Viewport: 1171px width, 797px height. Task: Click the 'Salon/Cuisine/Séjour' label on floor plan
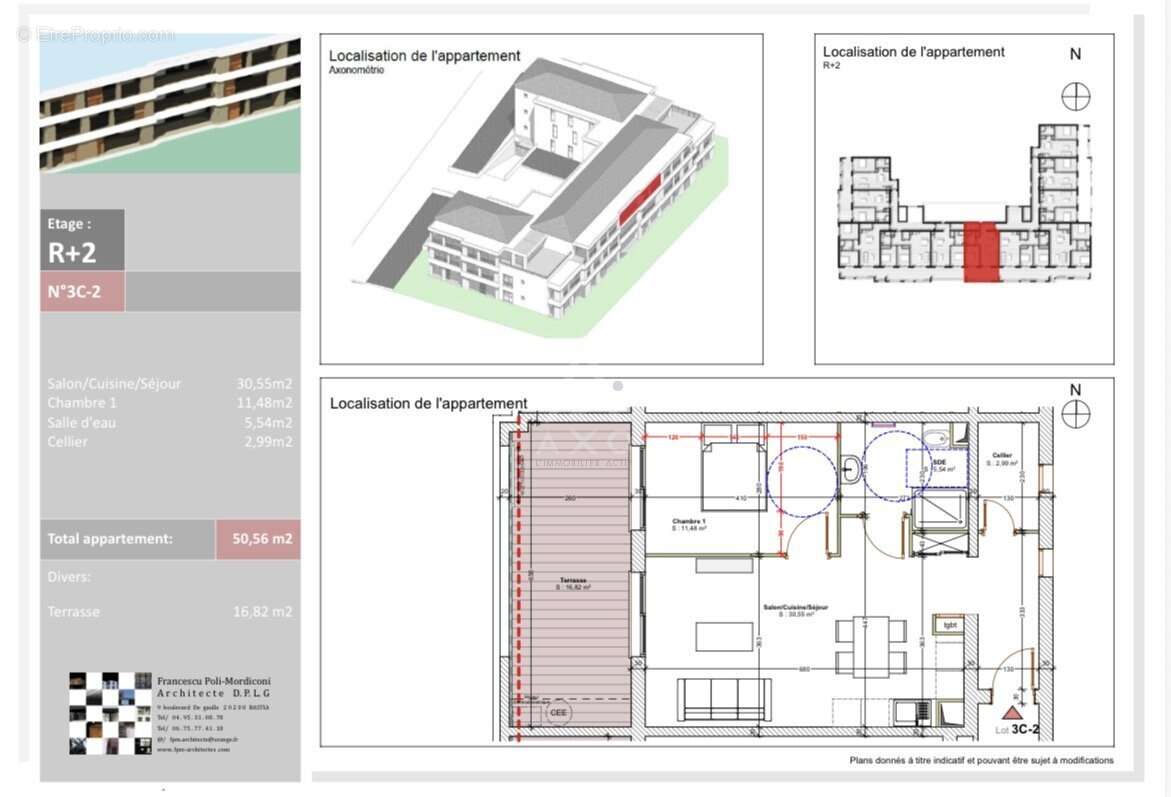(795, 607)
